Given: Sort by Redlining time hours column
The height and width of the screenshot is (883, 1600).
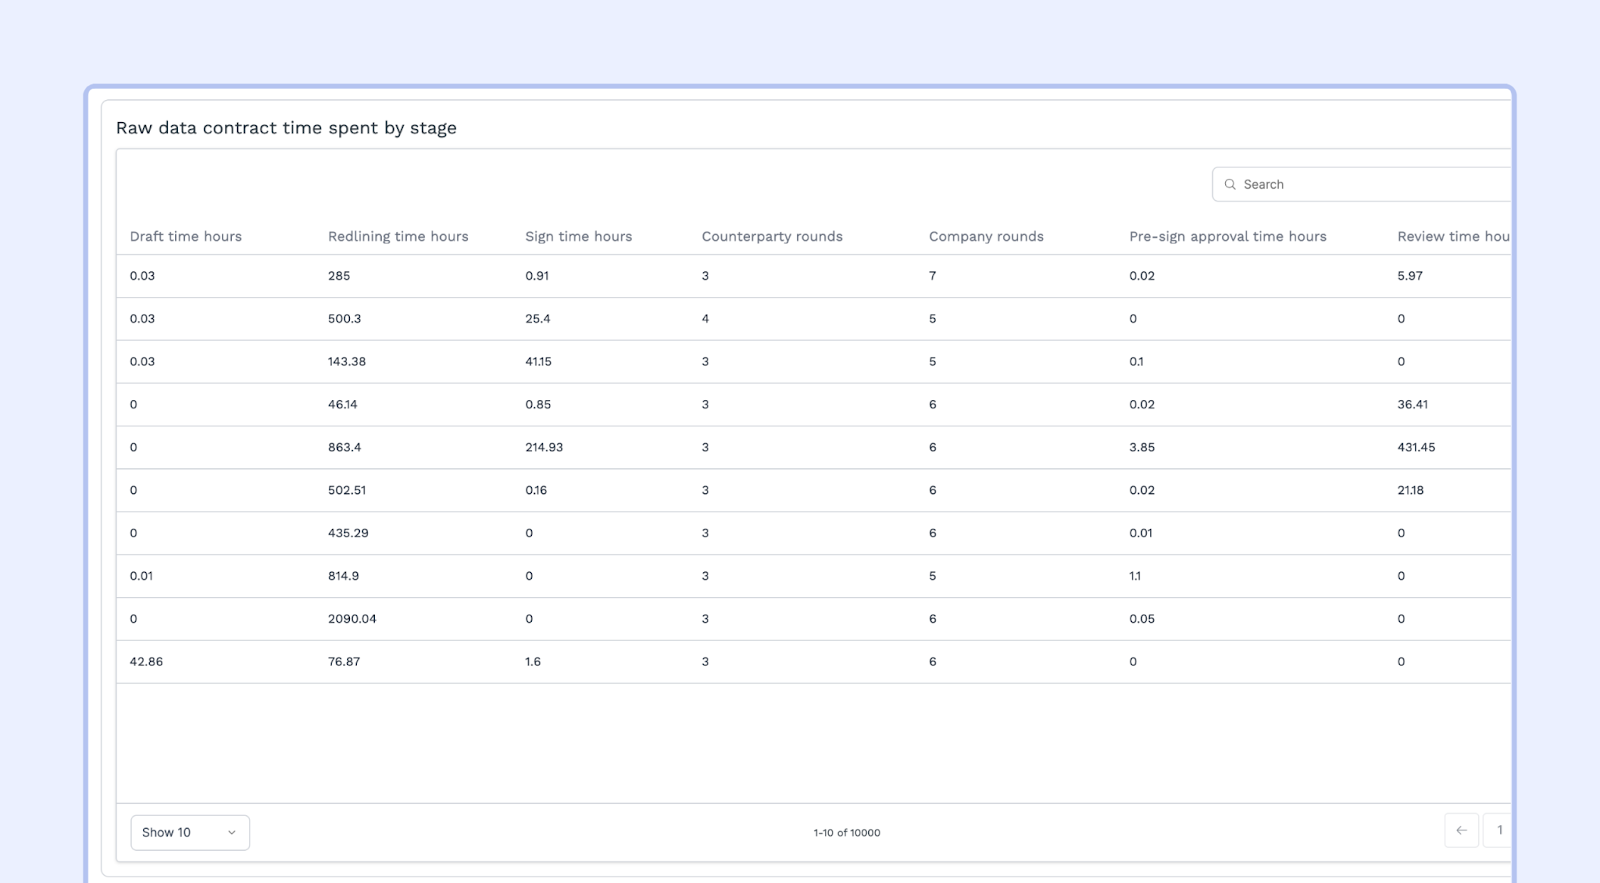Looking at the screenshot, I should pos(398,237).
